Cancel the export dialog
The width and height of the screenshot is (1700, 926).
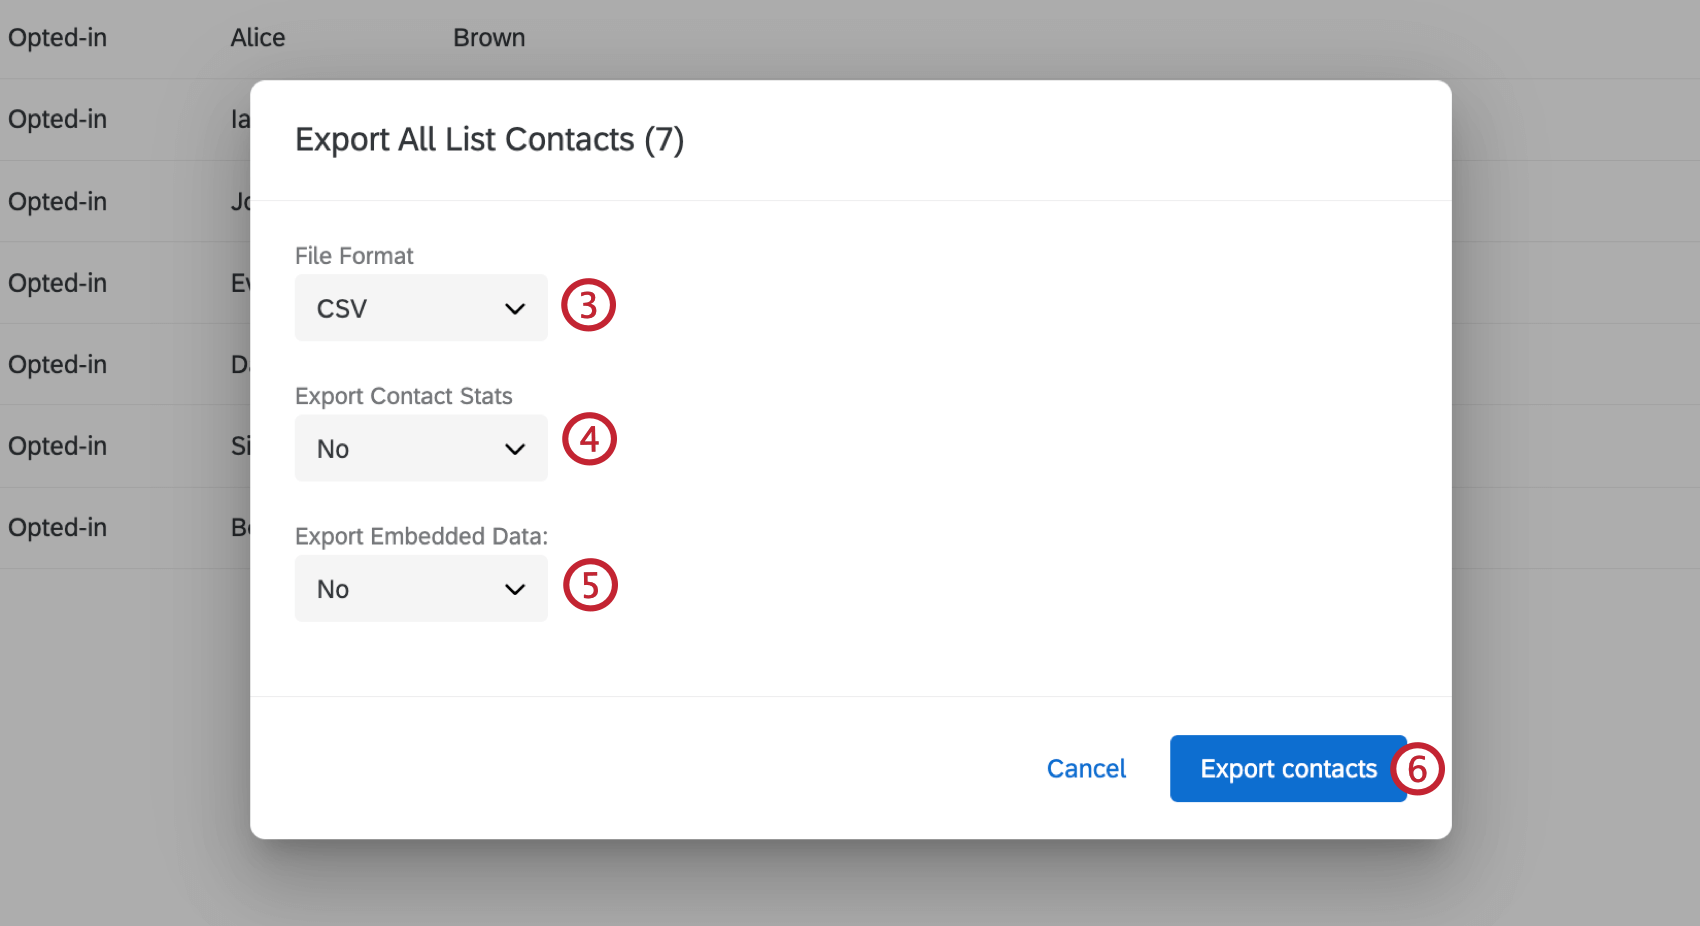coord(1086,768)
